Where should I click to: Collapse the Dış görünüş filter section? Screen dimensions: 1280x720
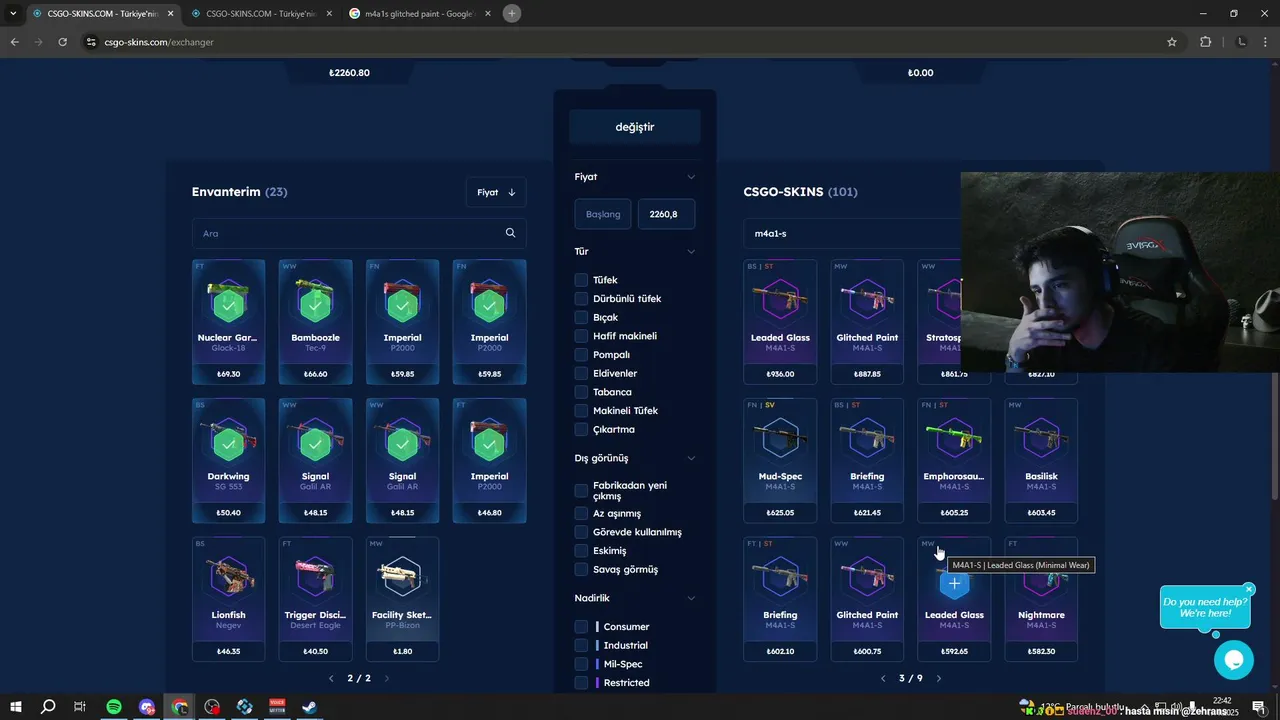click(690, 458)
